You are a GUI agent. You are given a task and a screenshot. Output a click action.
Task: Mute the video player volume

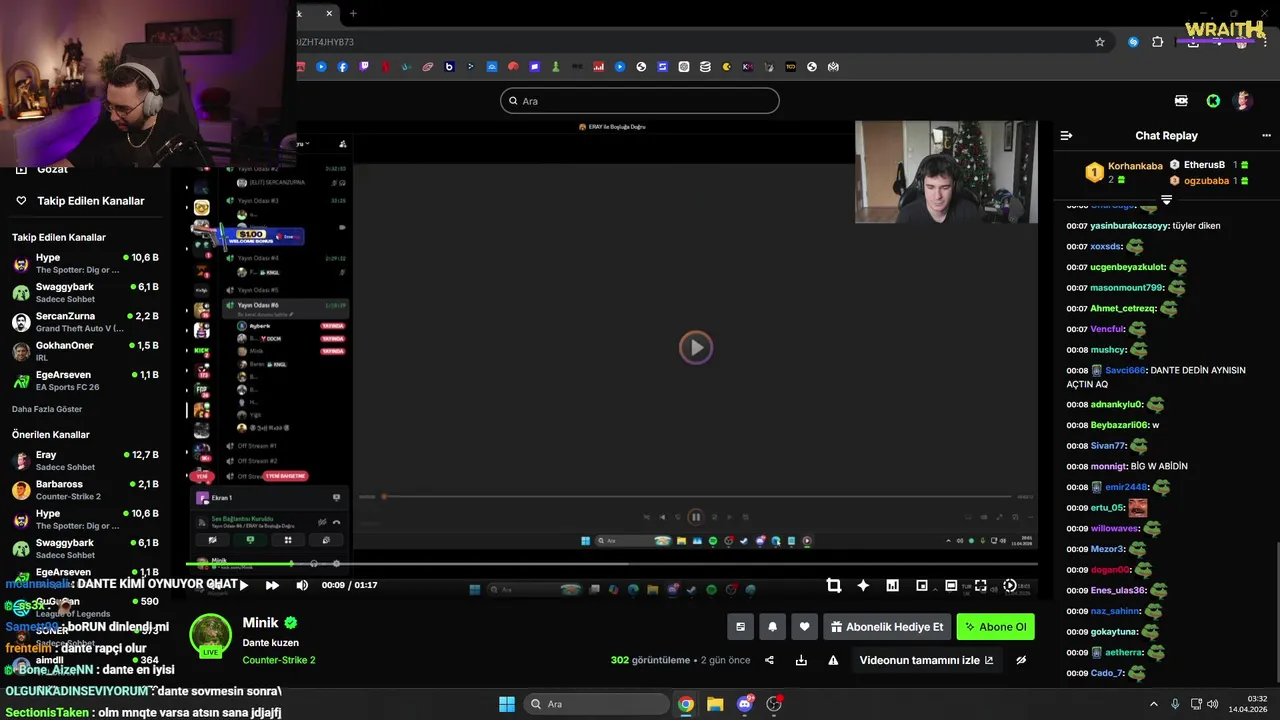302,585
